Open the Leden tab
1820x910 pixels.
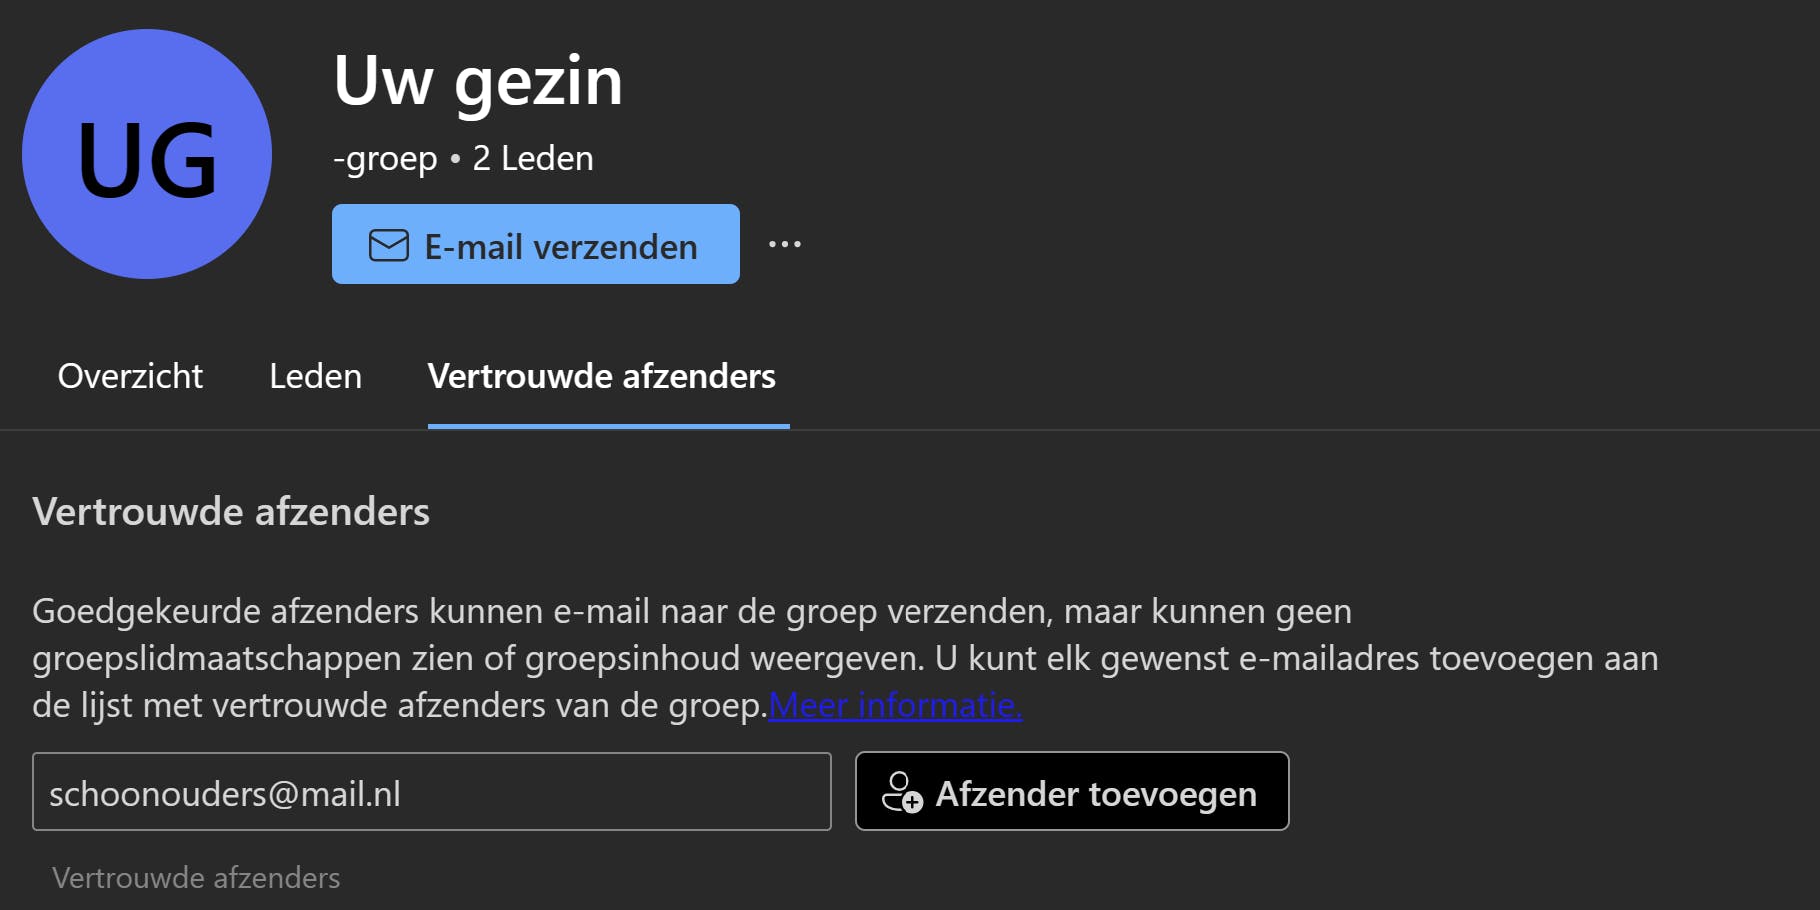pyautogui.click(x=315, y=376)
